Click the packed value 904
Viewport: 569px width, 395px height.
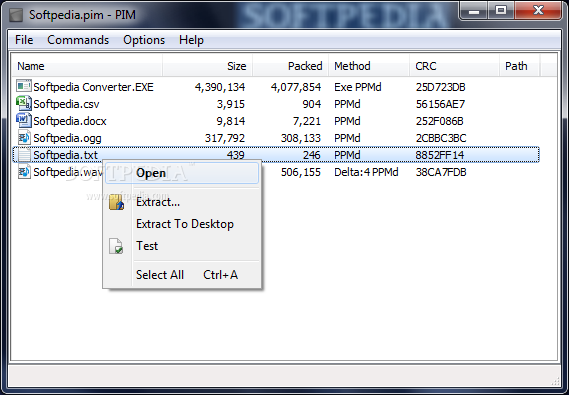(x=312, y=104)
